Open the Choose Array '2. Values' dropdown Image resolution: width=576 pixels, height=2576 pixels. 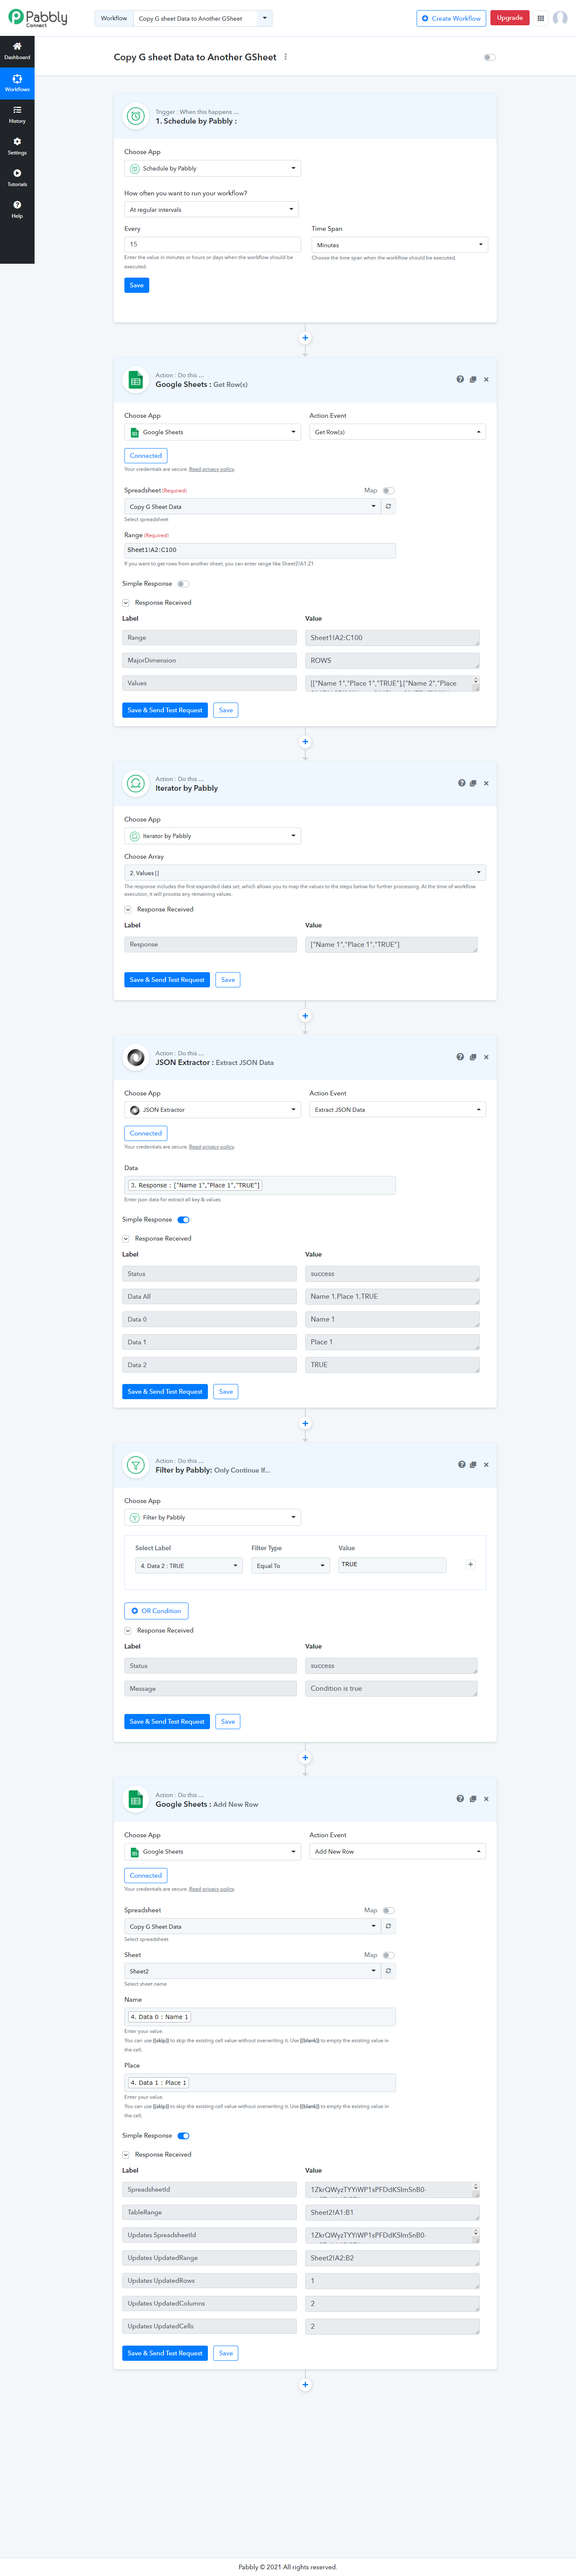point(305,873)
